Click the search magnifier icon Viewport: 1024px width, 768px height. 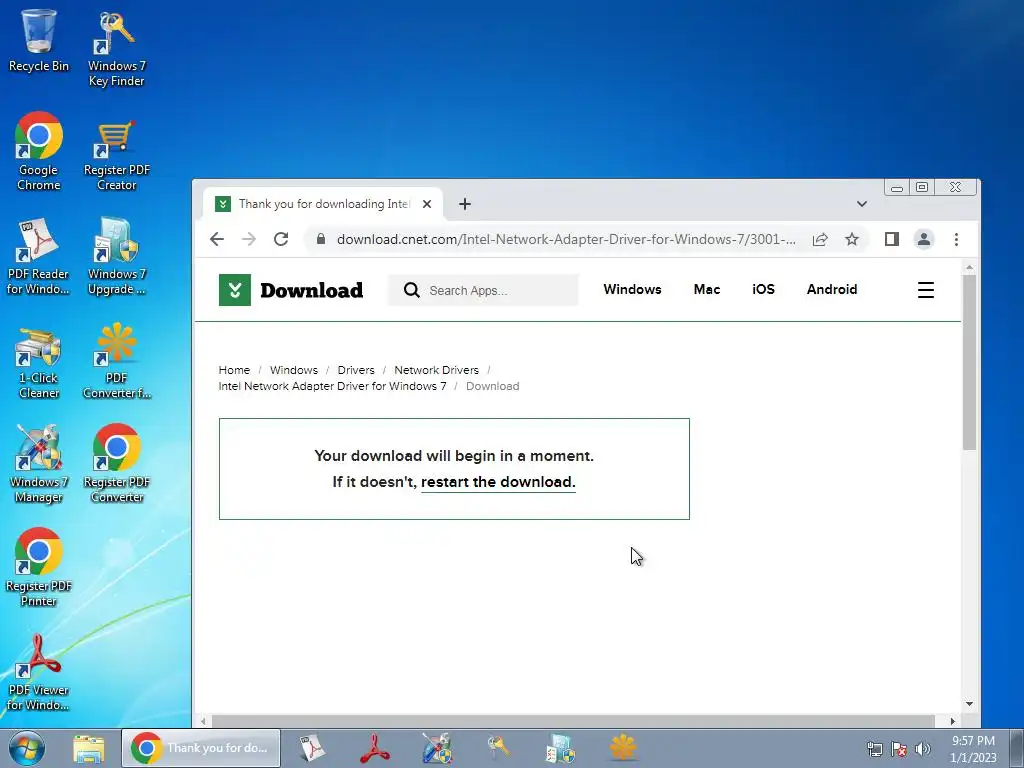click(x=411, y=290)
